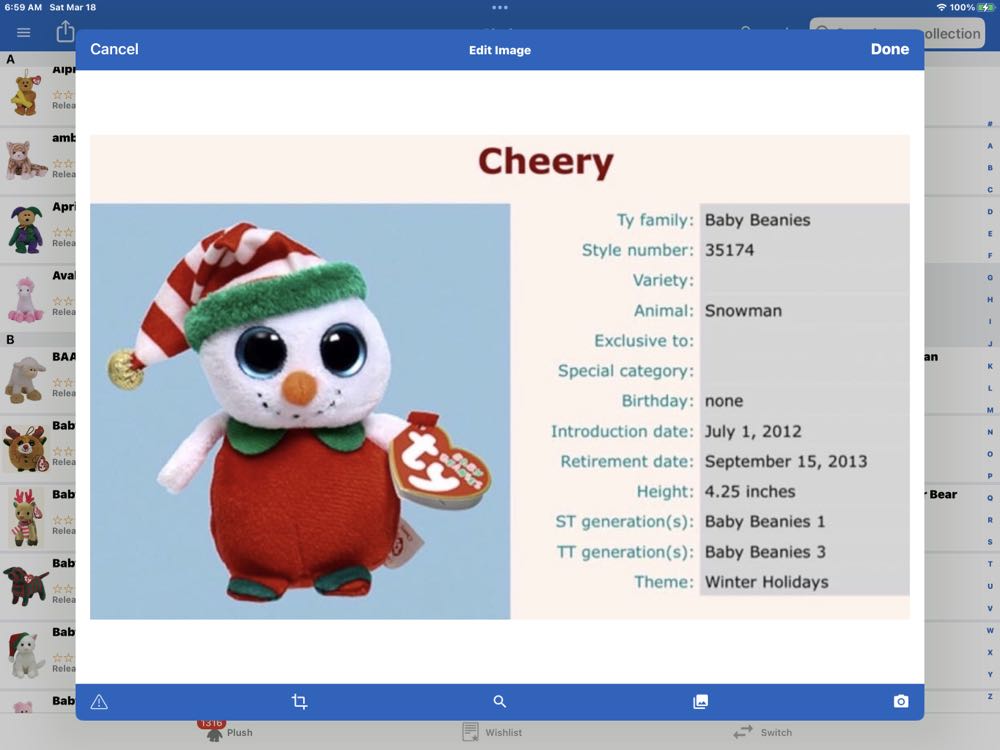
Task: Jump to letter K in the index
Action: 990,366
